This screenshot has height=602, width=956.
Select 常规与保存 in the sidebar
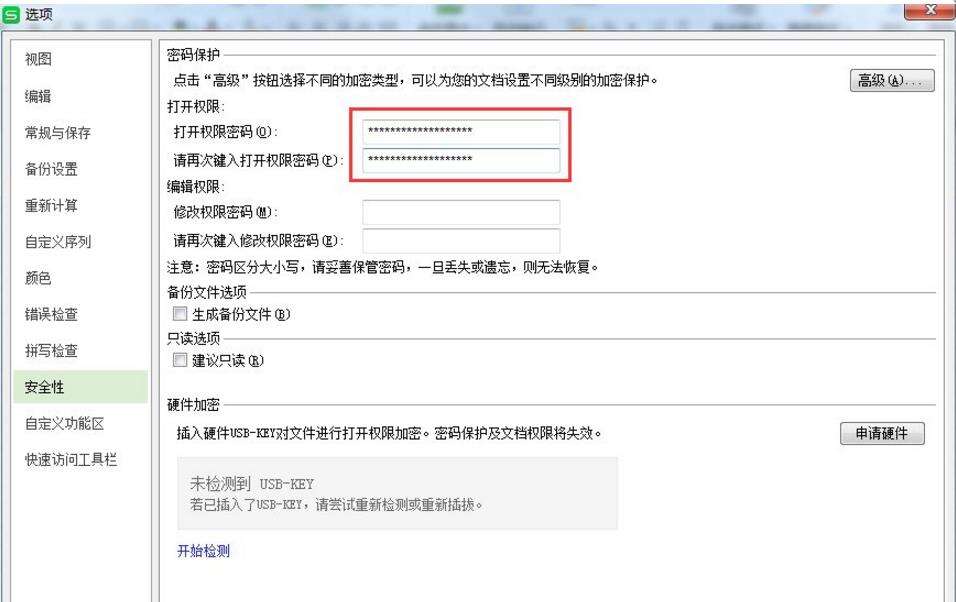click(58, 132)
